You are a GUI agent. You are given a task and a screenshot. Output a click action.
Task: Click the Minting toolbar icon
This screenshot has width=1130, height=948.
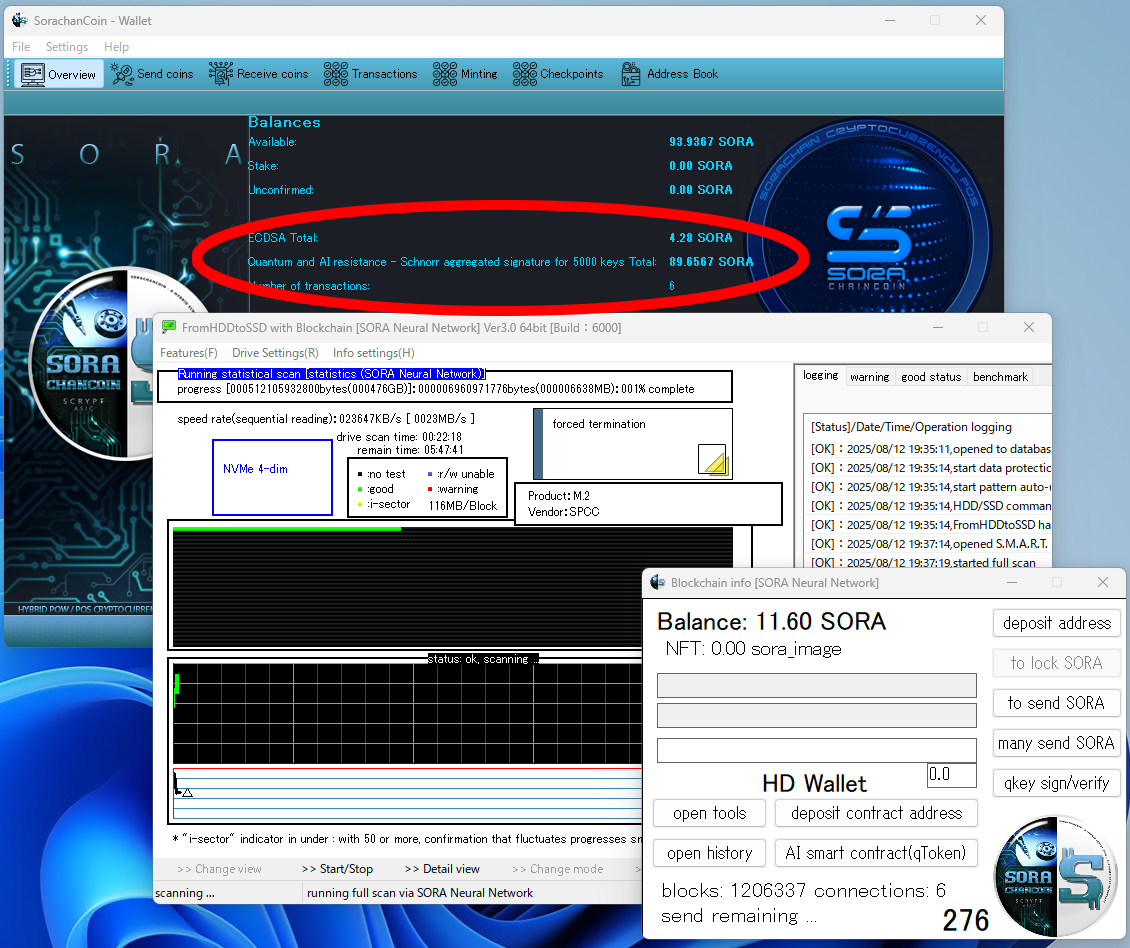tap(445, 74)
